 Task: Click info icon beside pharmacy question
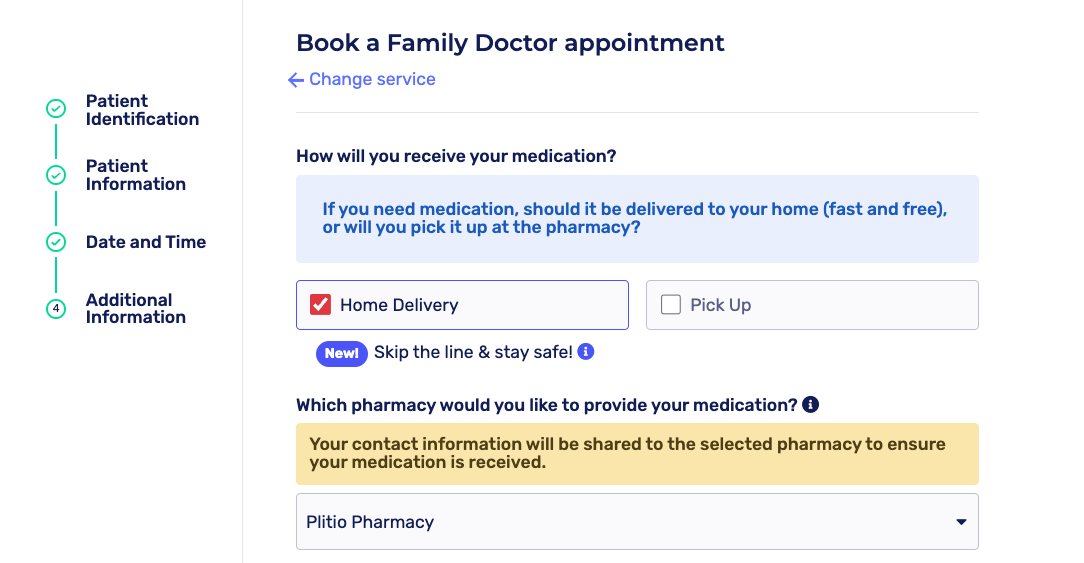click(x=811, y=405)
